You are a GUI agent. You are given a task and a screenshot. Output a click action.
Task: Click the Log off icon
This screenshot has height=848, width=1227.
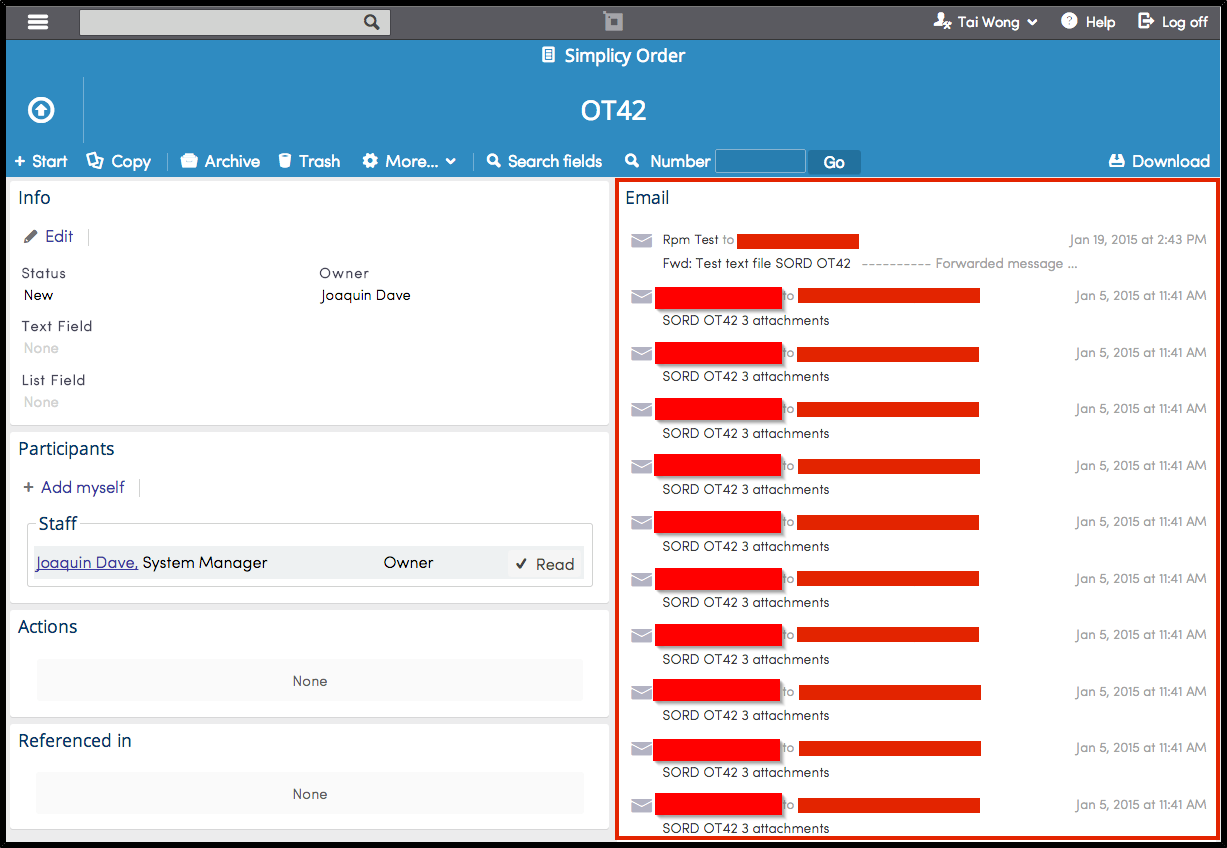coord(1146,21)
